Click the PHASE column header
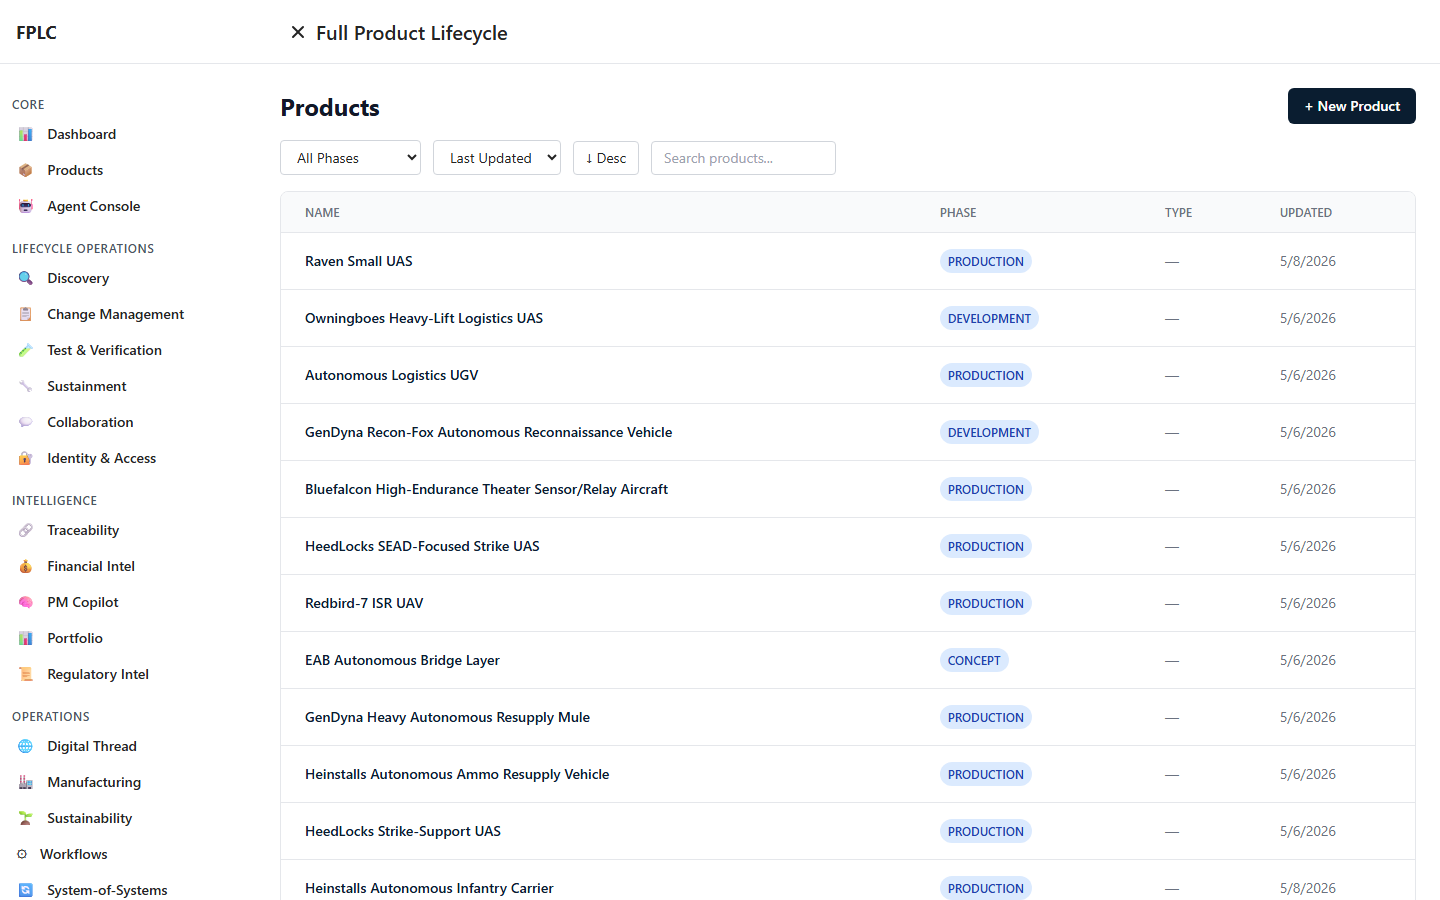1440x900 pixels. [958, 213]
